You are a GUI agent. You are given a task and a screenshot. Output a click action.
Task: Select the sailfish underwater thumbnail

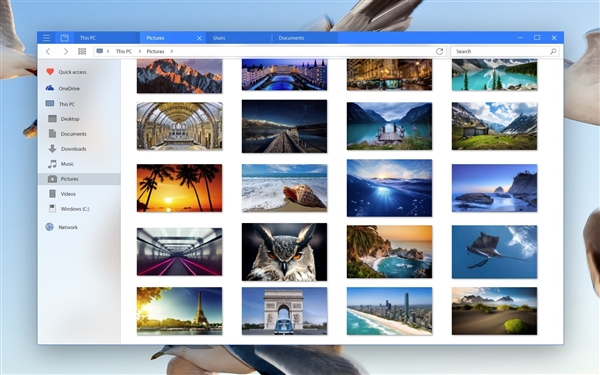click(494, 252)
